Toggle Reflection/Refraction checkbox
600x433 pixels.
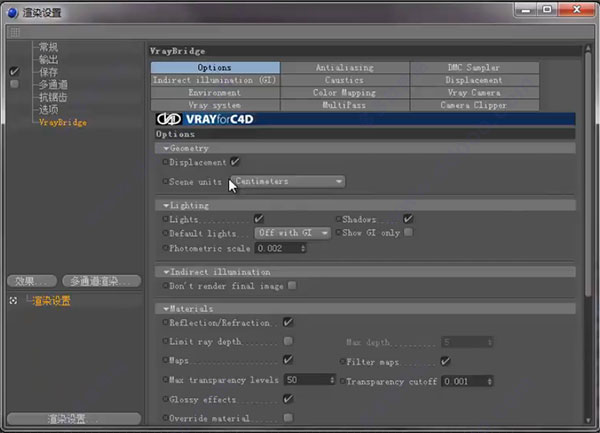coord(288,322)
